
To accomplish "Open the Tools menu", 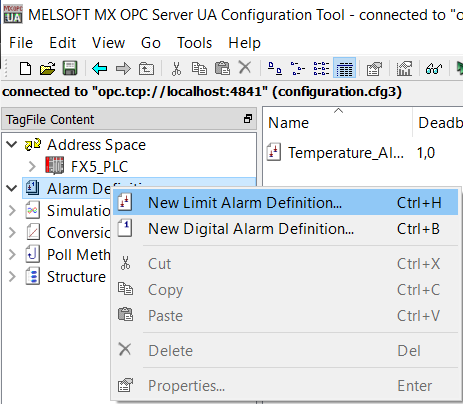I will click(194, 43).
